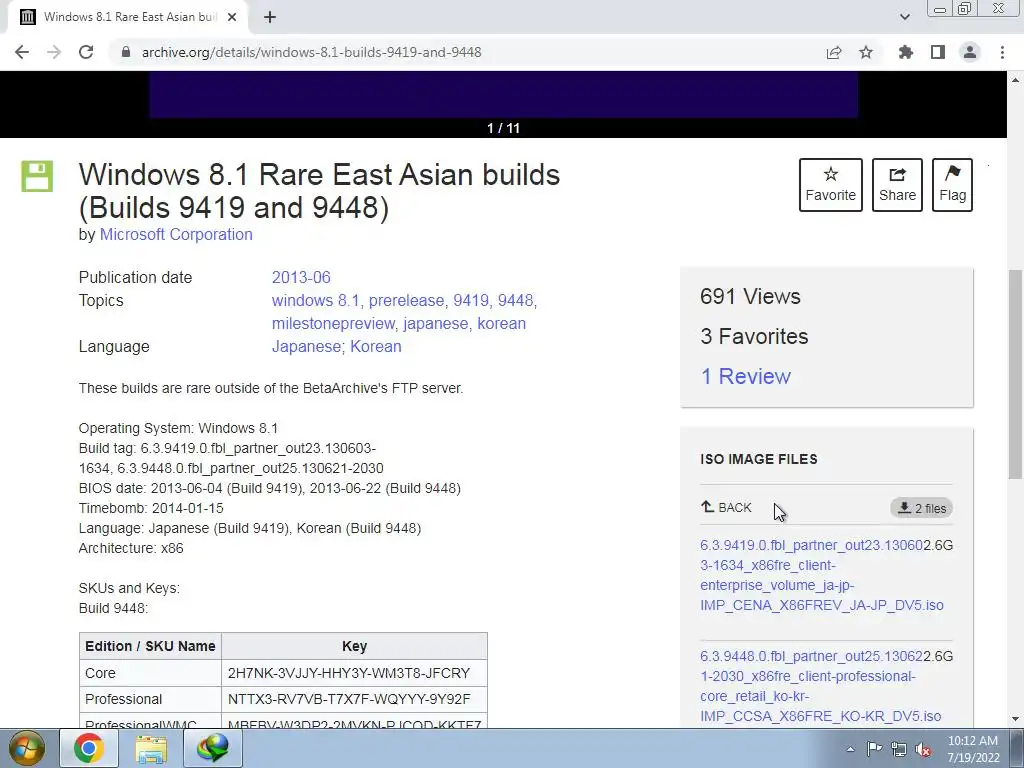Screen dimensions: 1024x768
Task: Click the Chrome taskbar icon
Action: tap(89, 748)
